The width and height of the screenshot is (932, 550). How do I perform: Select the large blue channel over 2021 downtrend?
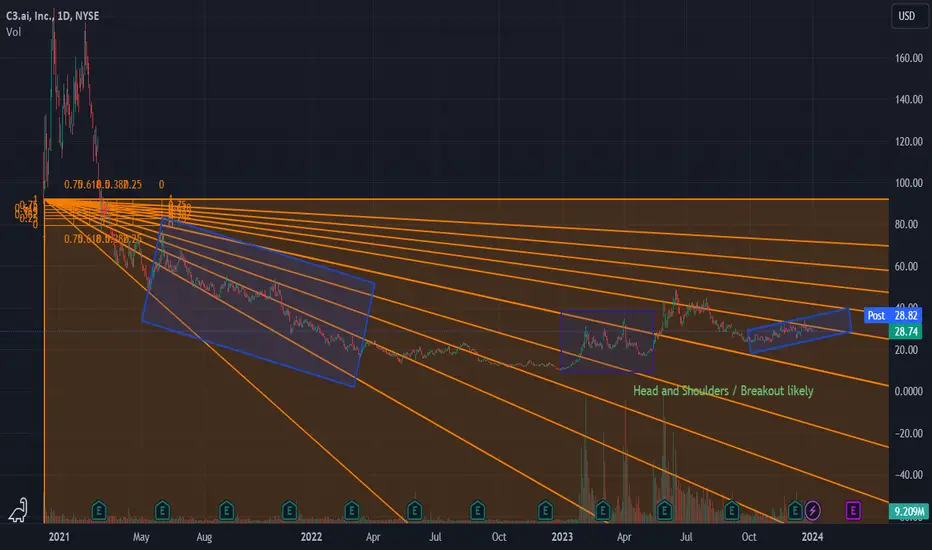coord(259,302)
